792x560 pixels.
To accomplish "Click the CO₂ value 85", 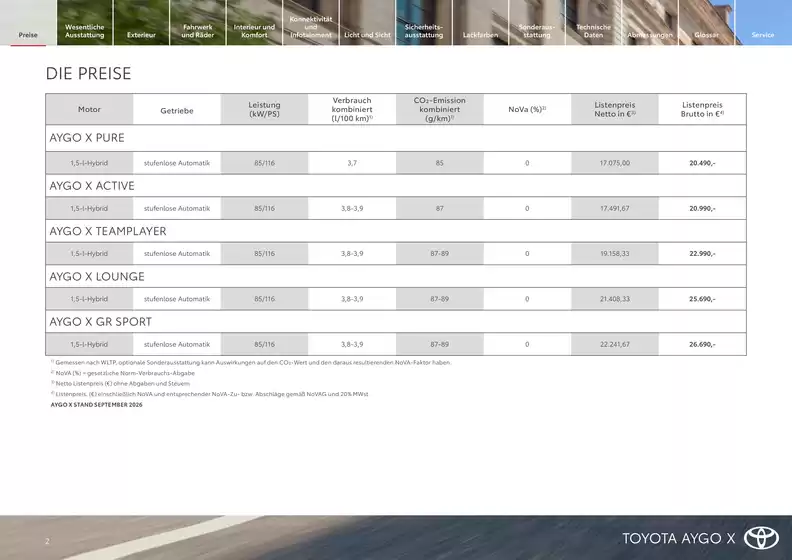I will 439,163.
